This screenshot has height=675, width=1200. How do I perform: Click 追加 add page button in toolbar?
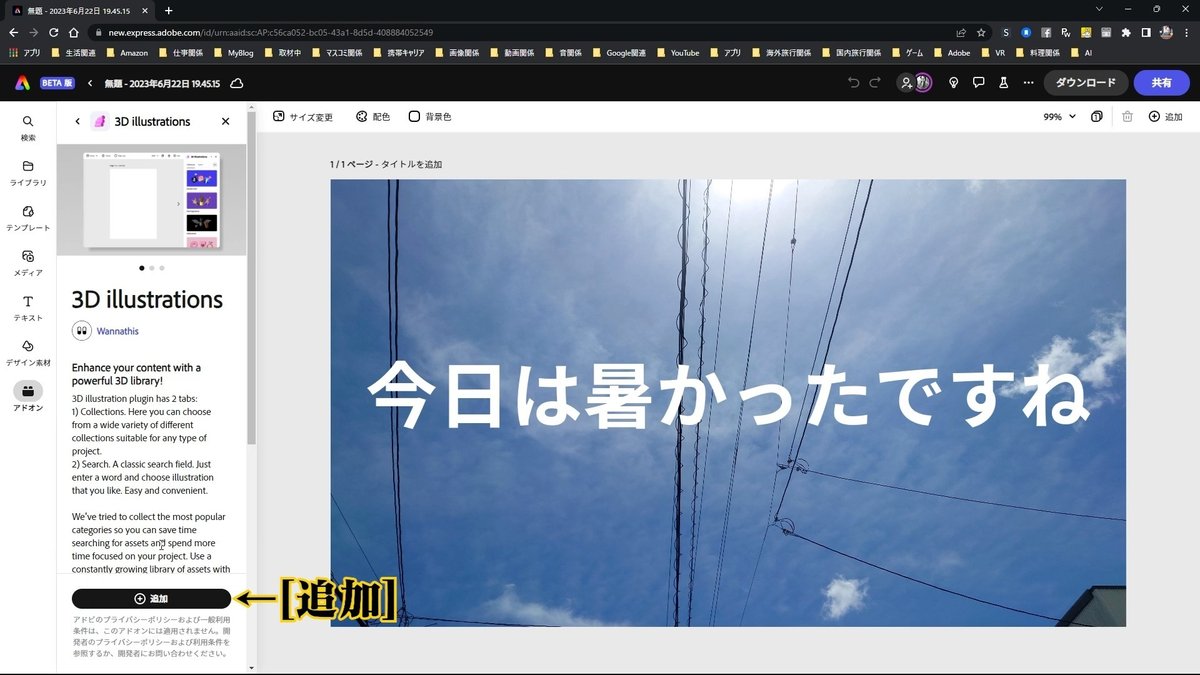(1165, 116)
